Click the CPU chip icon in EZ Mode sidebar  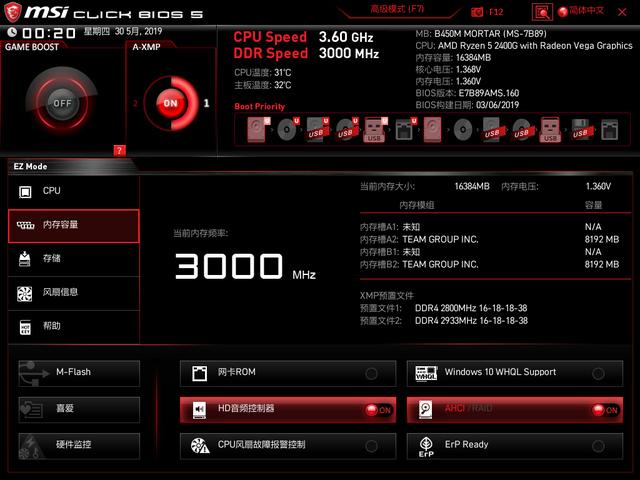tap(25, 191)
